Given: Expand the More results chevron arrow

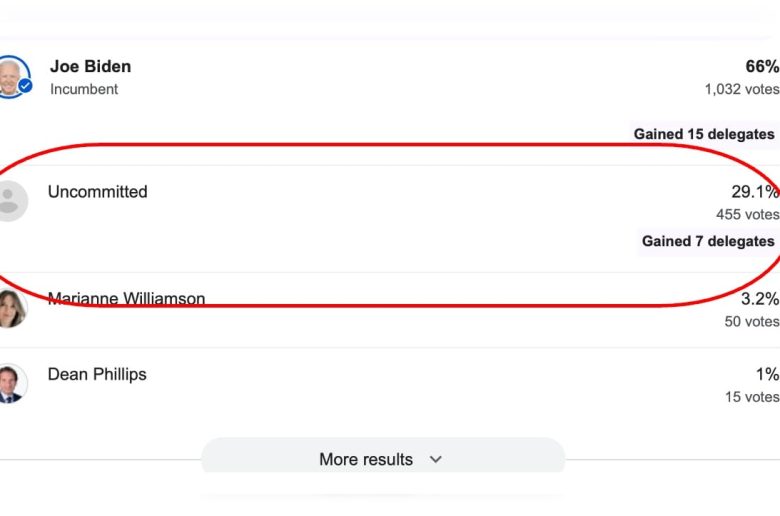Looking at the screenshot, I should (x=435, y=459).
